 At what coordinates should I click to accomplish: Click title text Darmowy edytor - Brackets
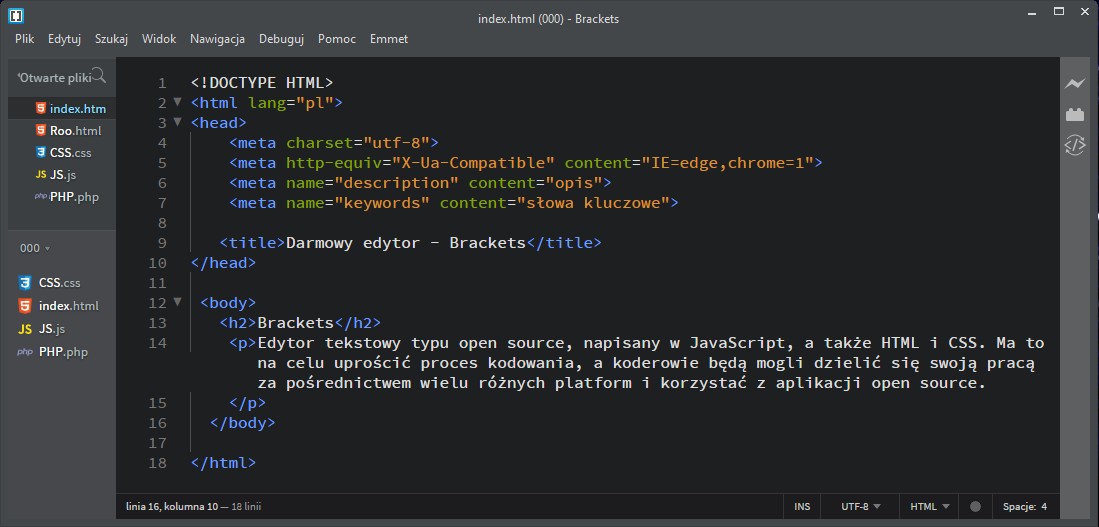click(406, 243)
